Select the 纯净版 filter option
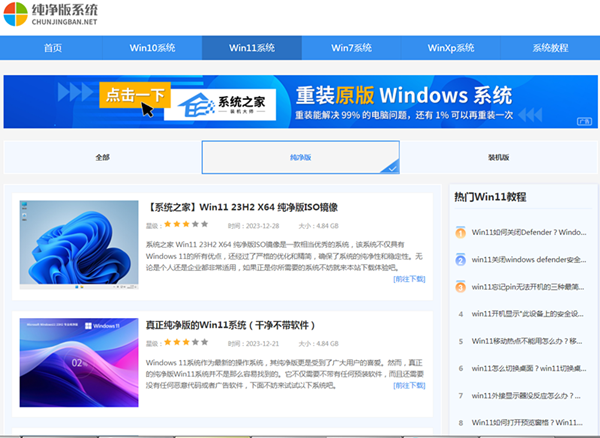Screen dimensions: 600x438 pyautogui.click(x=300, y=158)
